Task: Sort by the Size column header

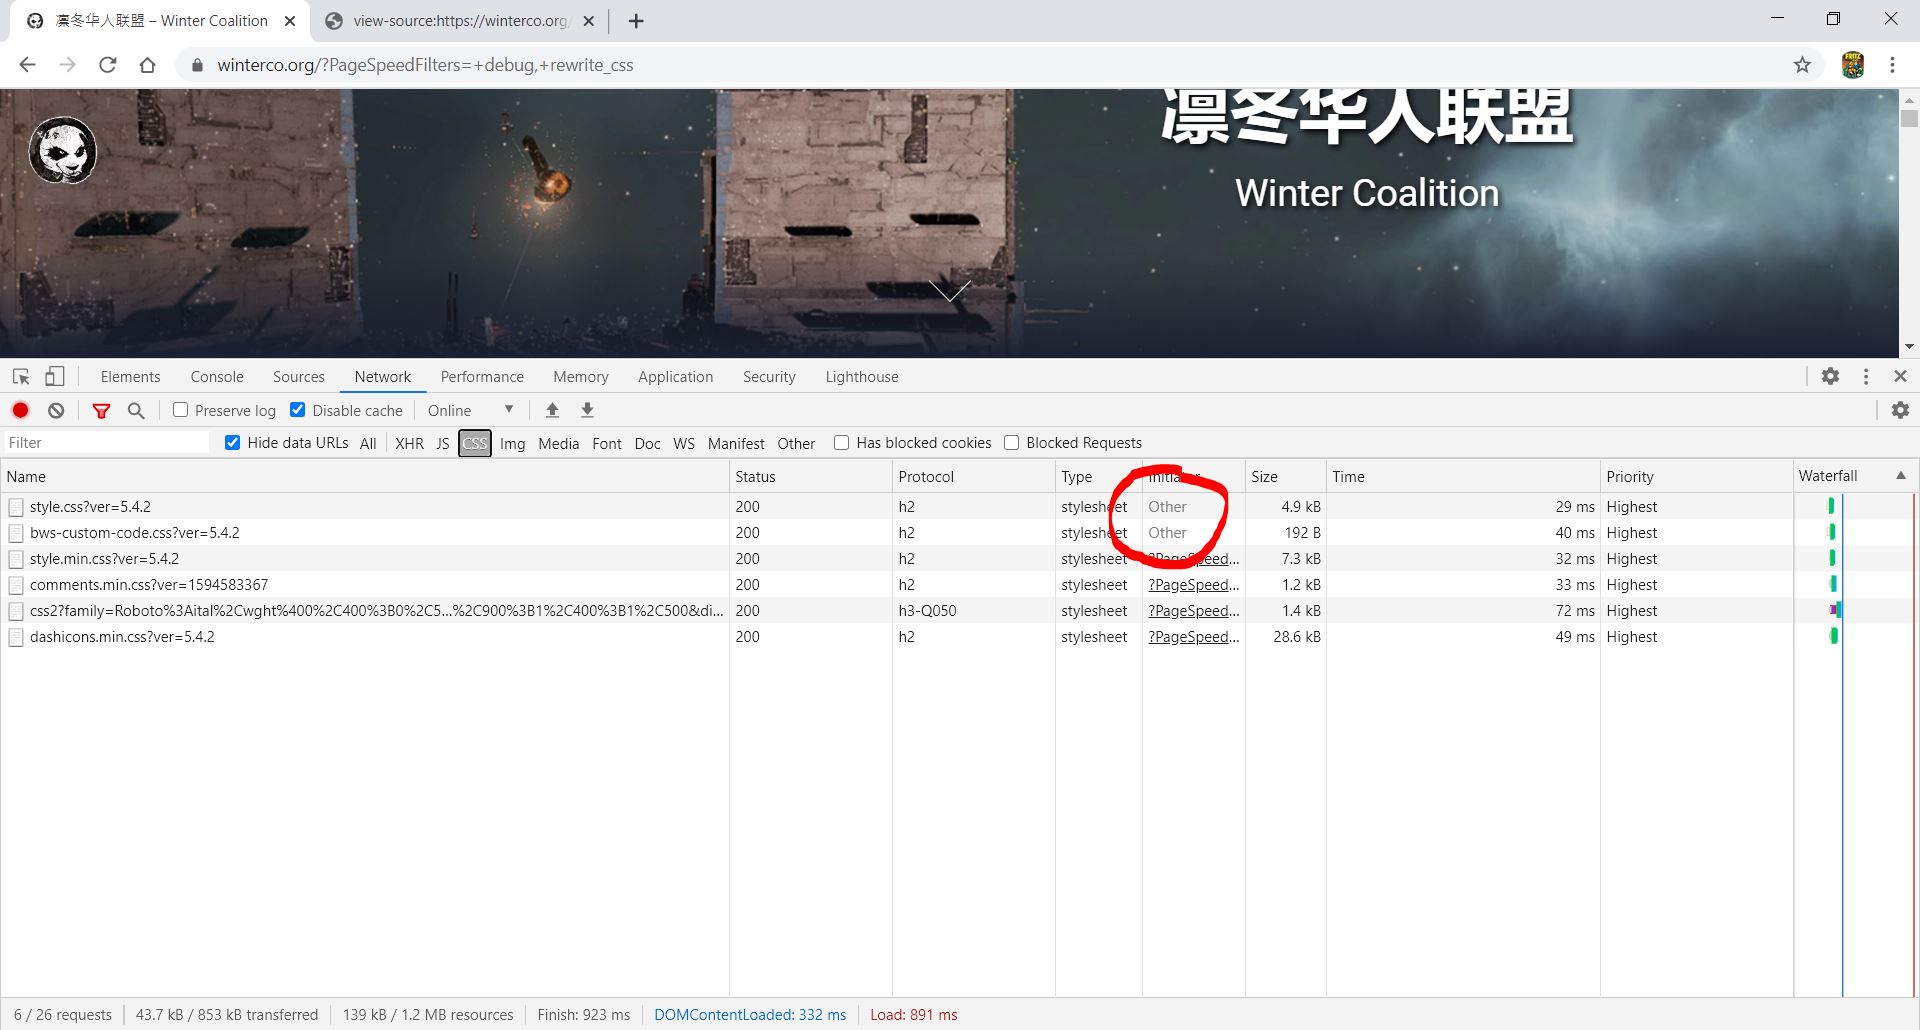Action: click(x=1285, y=477)
